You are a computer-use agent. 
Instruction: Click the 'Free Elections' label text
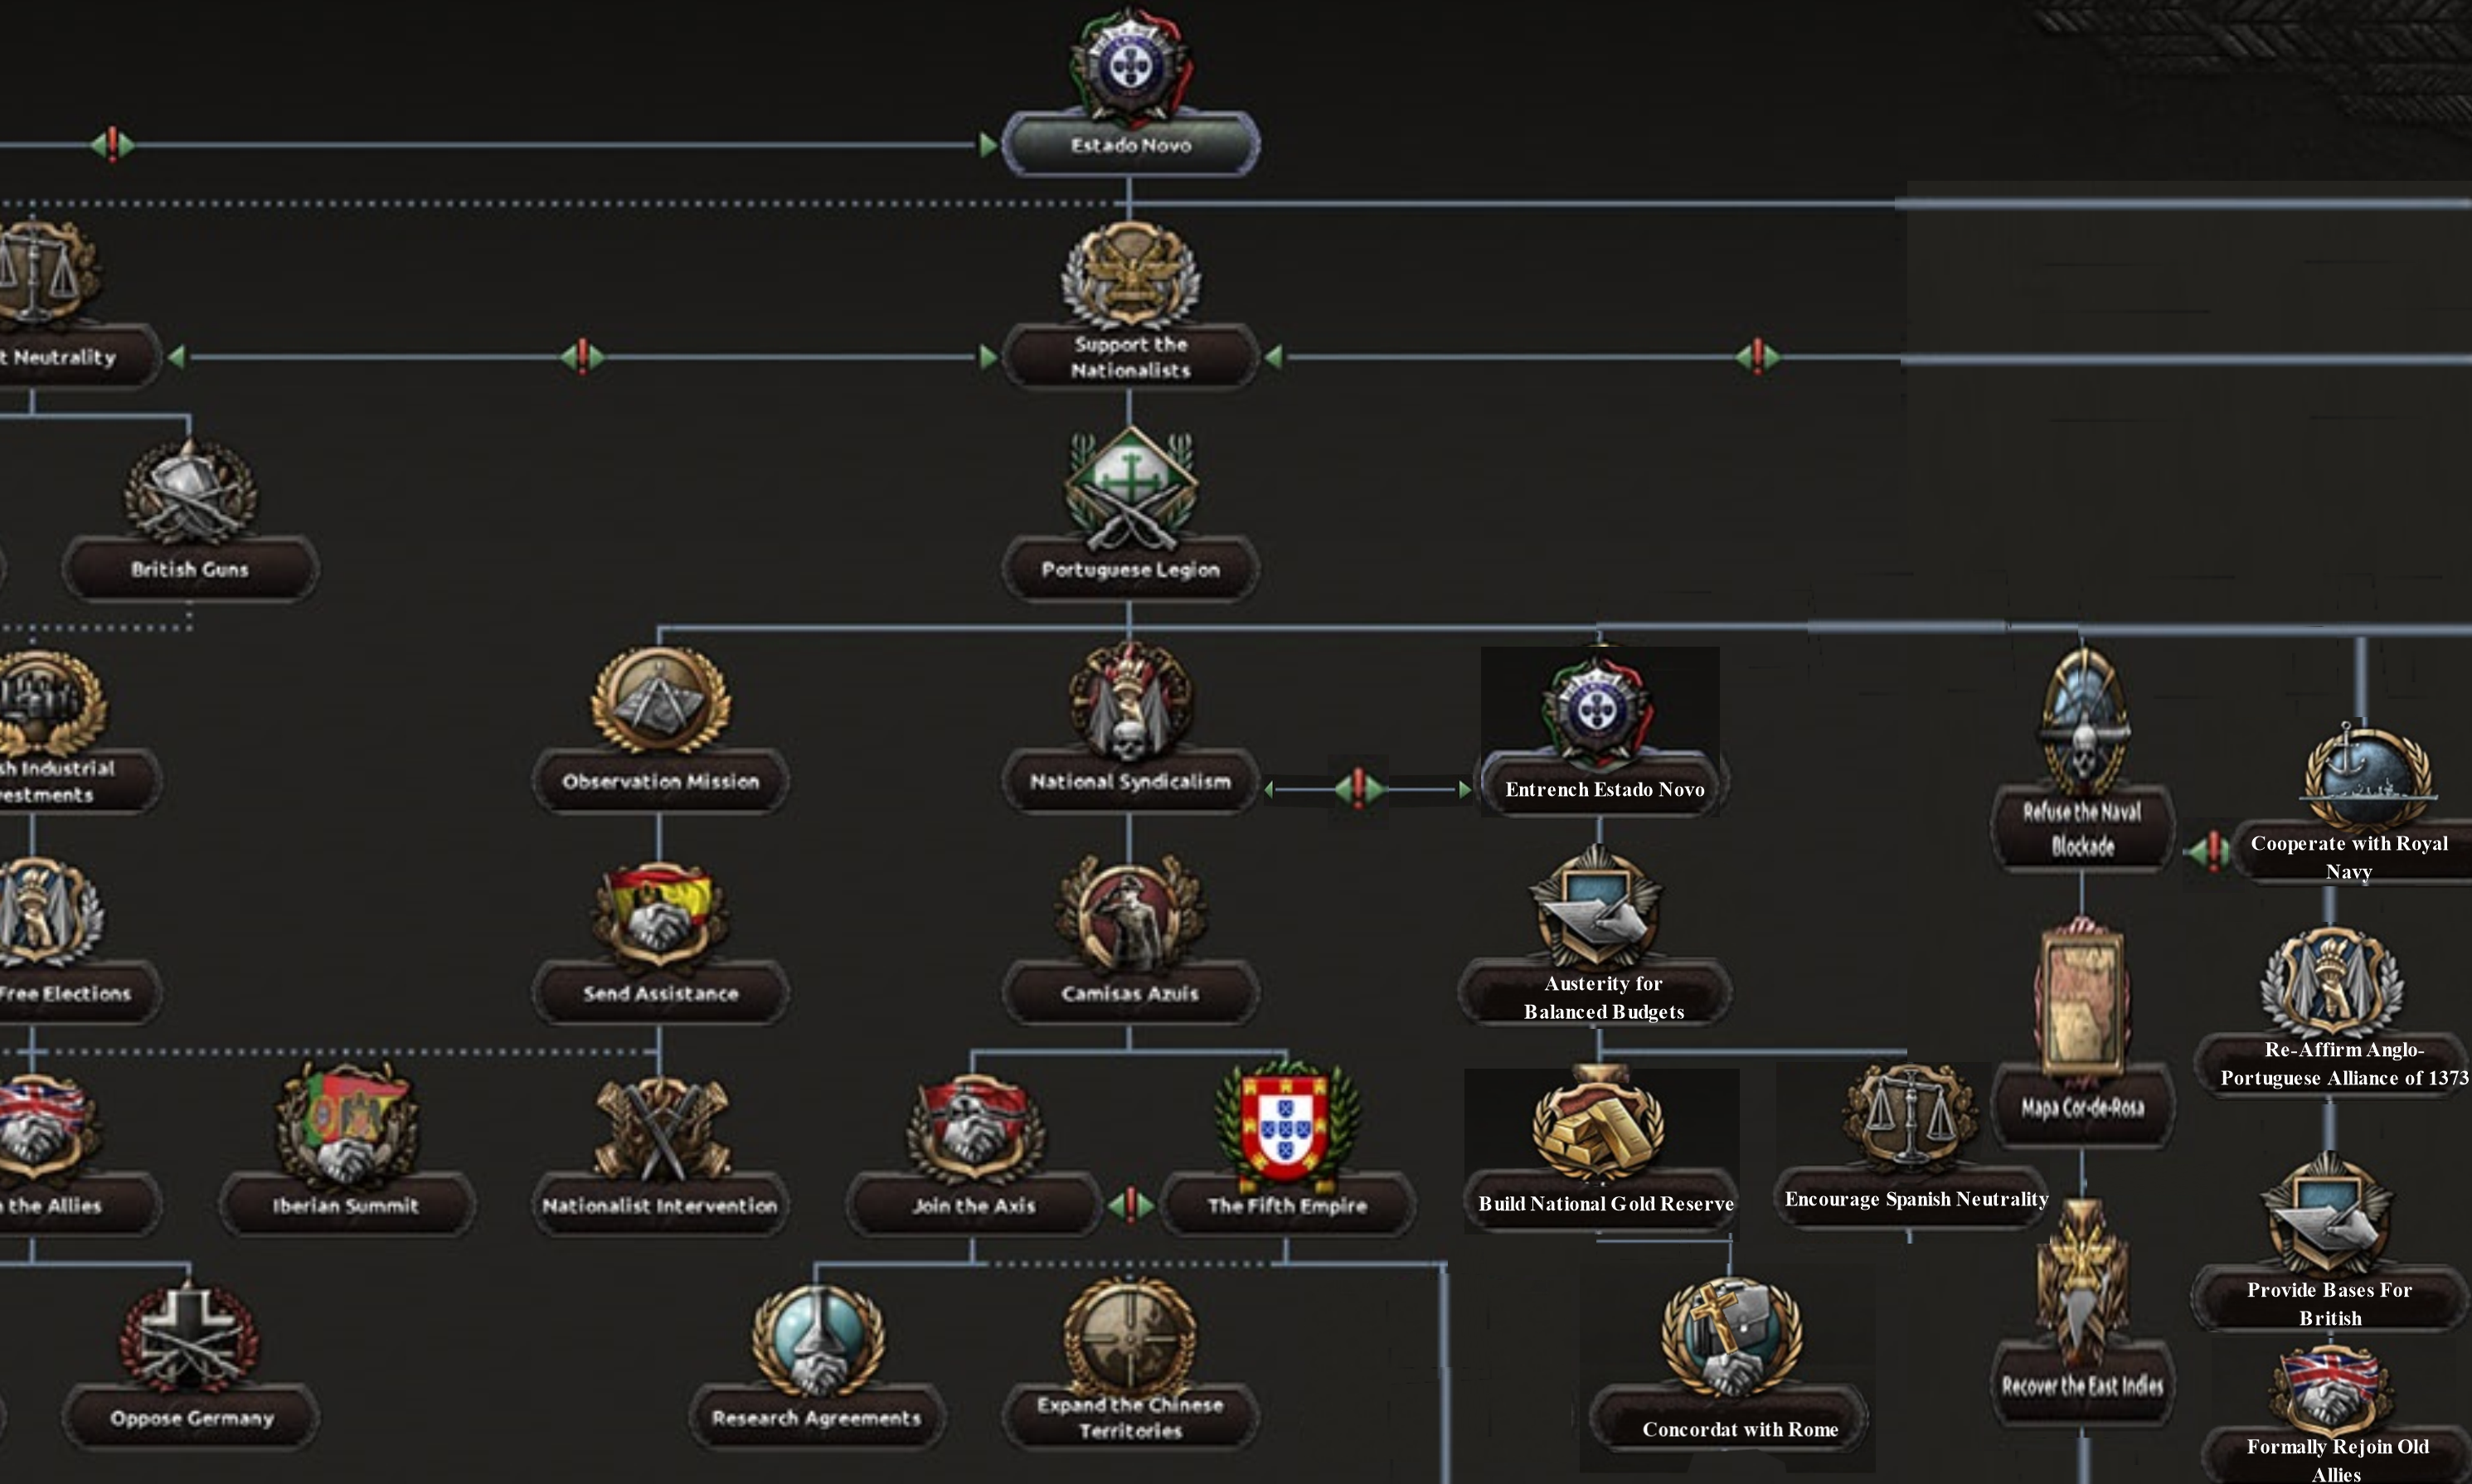(65, 993)
